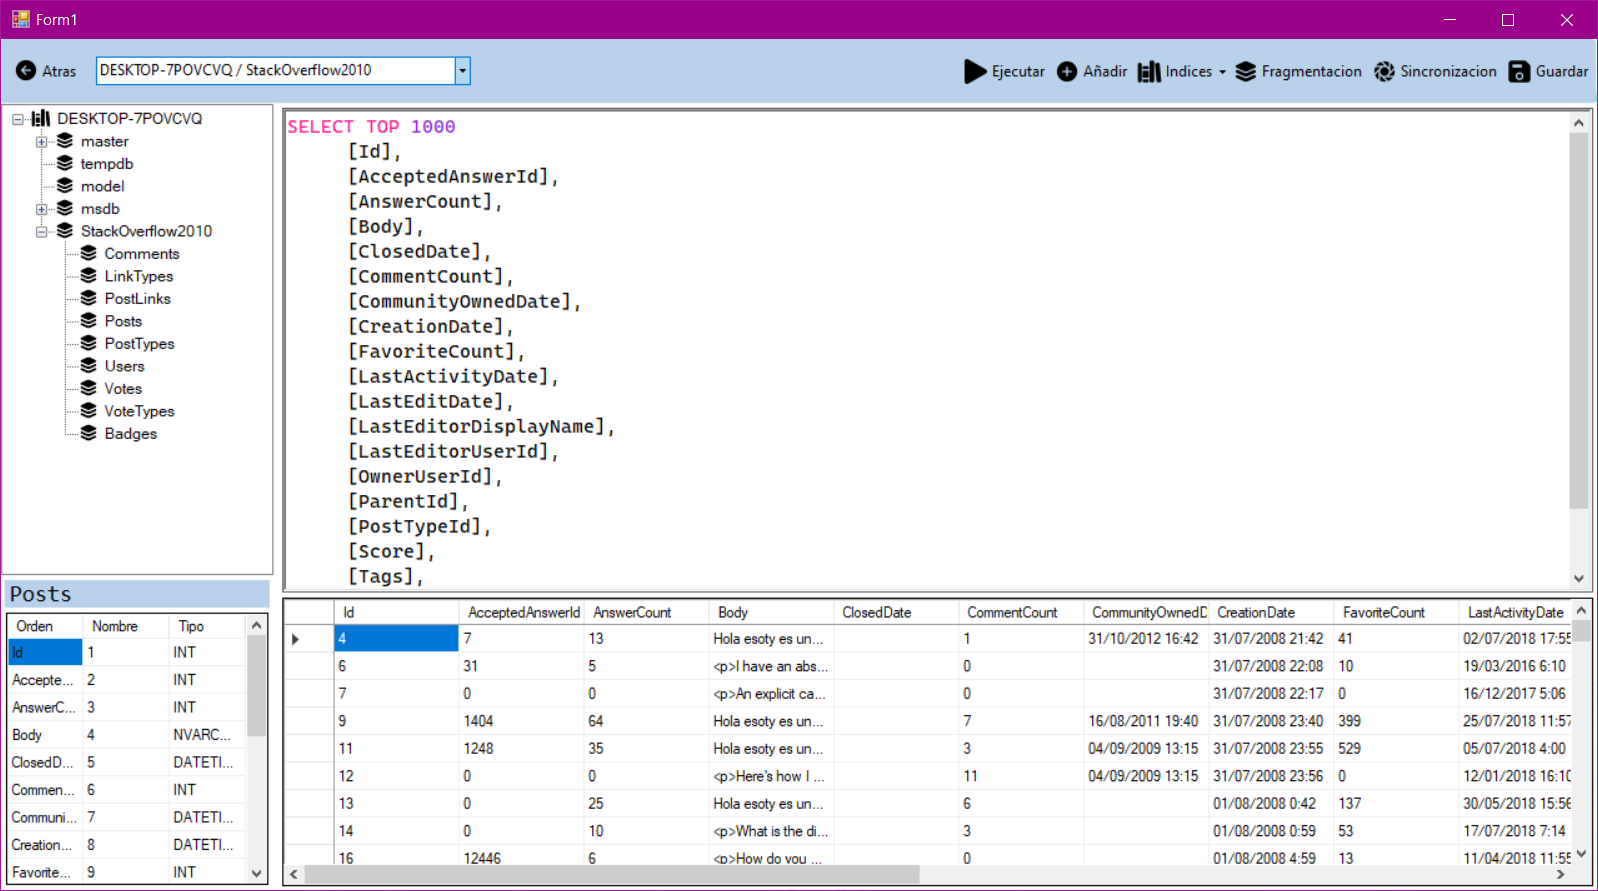Click the Añadir plus icon
1598x891 pixels.
click(1067, 71)
